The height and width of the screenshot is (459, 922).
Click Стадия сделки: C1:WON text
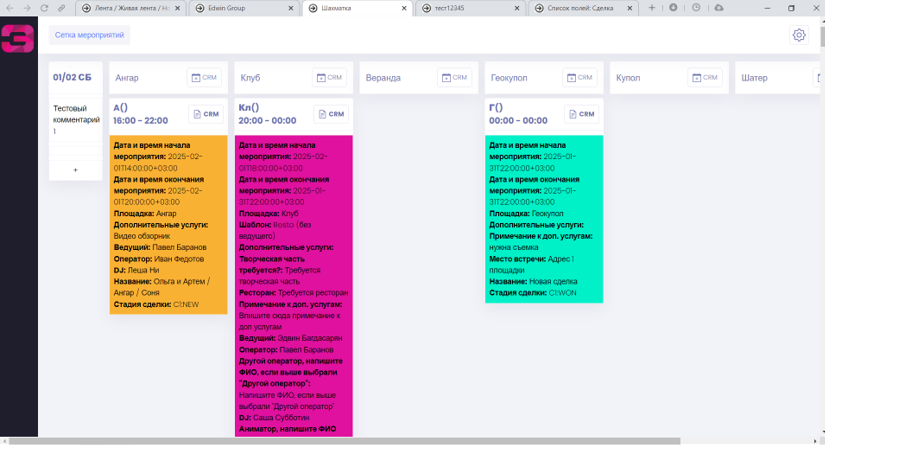pyautogui.click(x=533, y=293)
